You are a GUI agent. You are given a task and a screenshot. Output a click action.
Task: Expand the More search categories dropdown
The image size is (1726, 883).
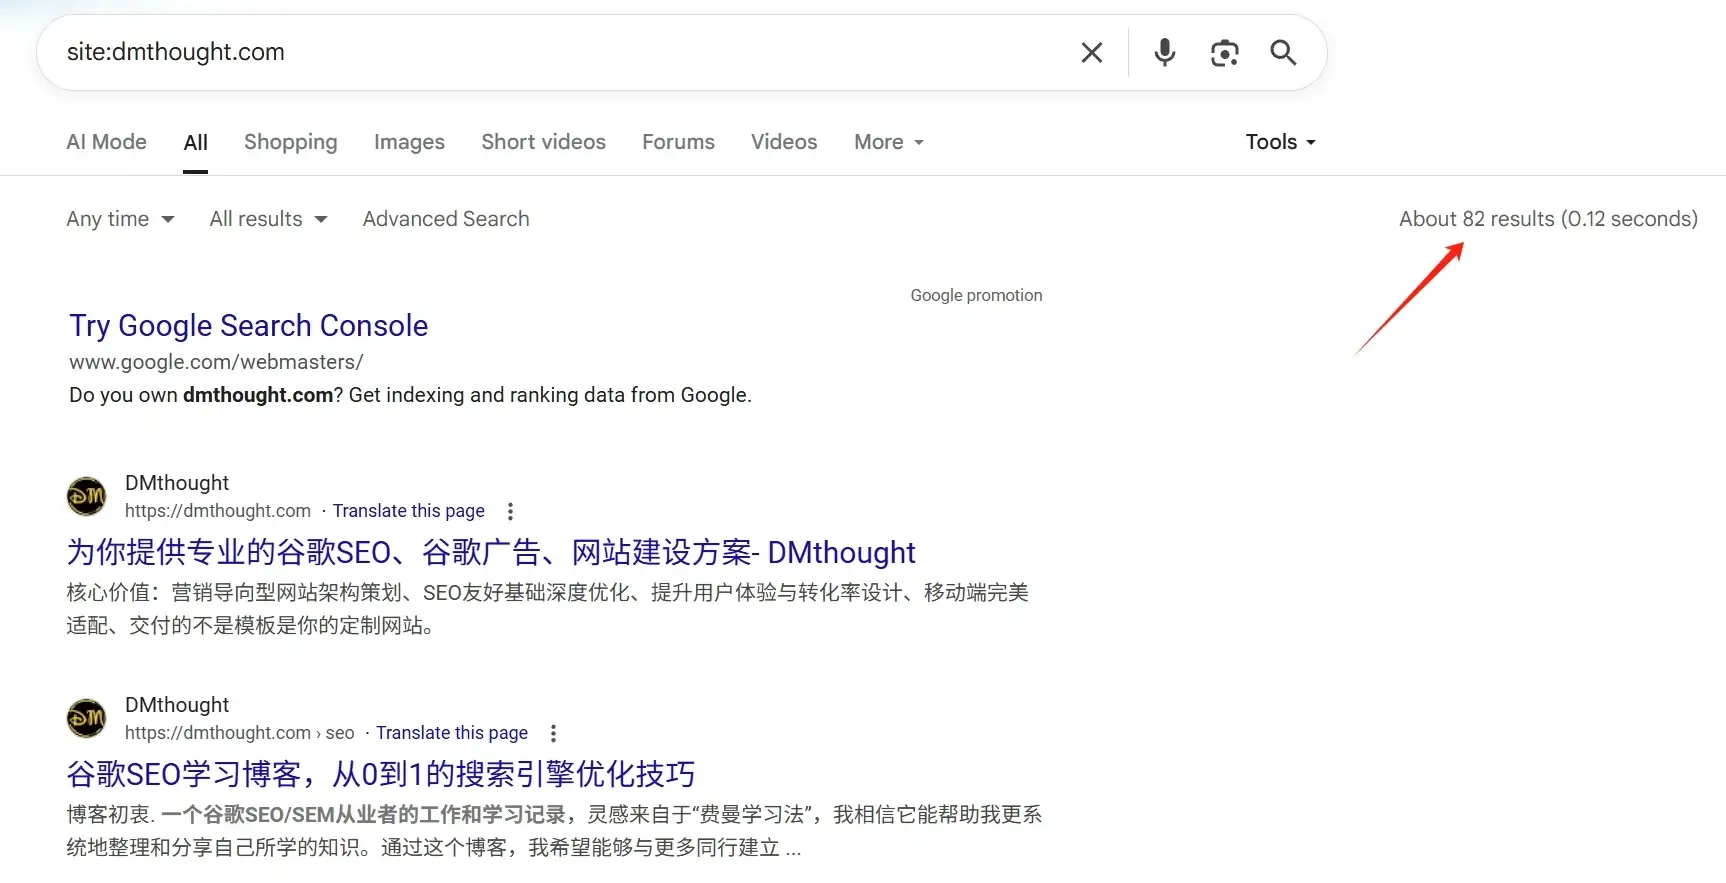pos(888,142)
